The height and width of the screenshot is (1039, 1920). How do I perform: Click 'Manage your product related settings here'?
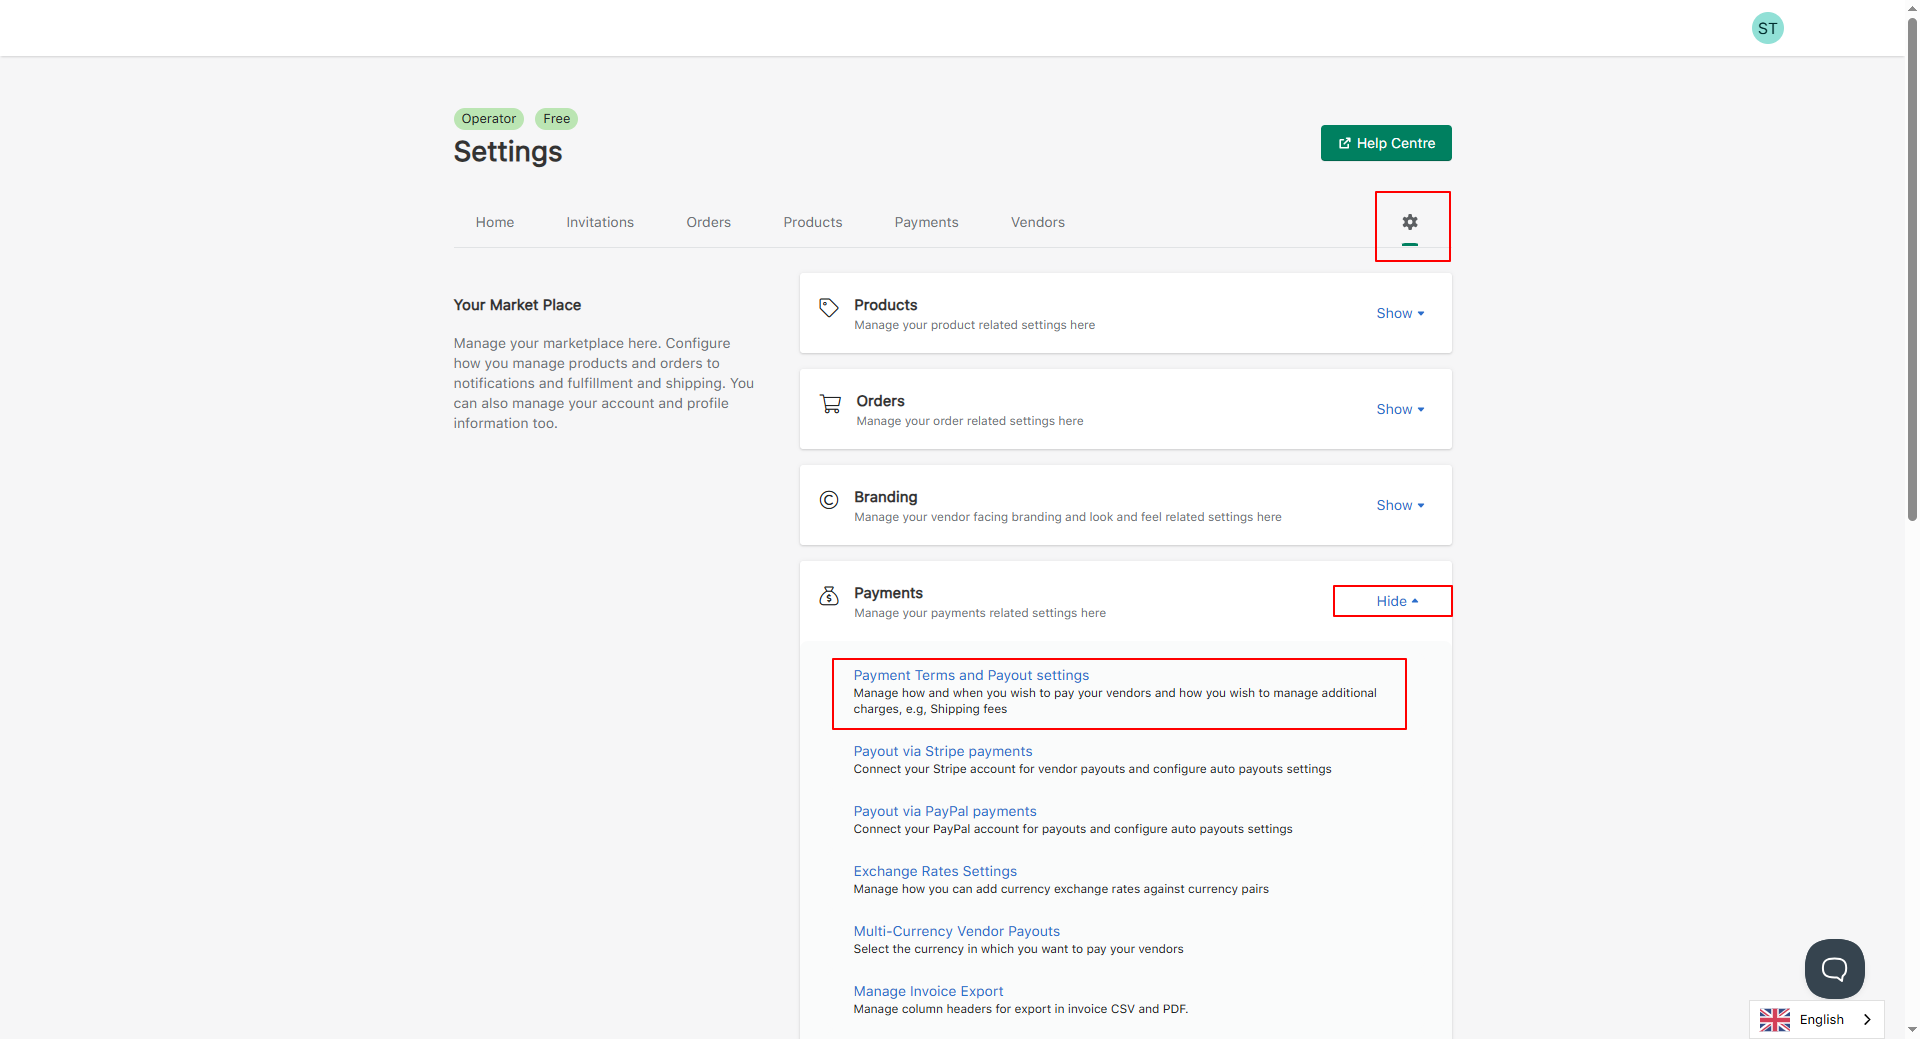974,325
